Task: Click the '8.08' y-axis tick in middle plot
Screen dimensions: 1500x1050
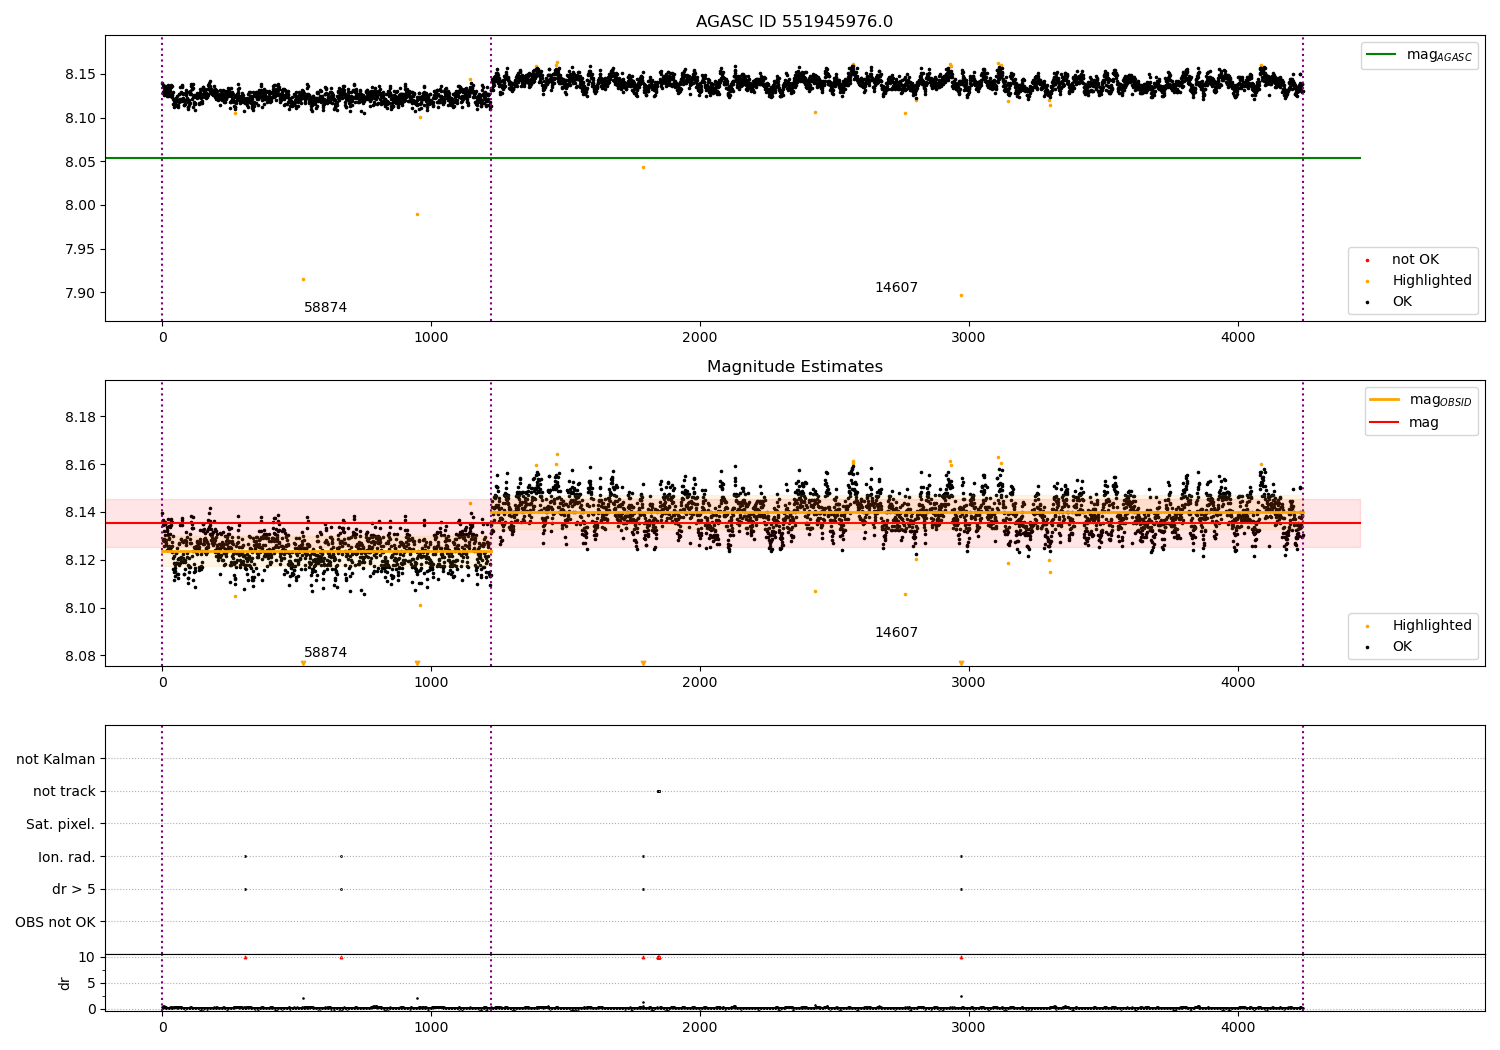Action: click(80, 657)
